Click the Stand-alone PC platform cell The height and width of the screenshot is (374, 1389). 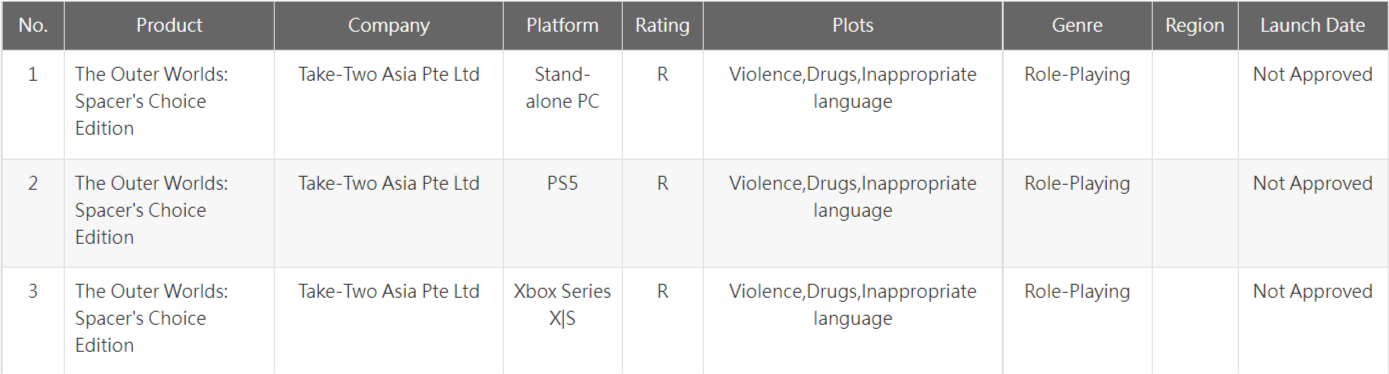coord(562,88)
